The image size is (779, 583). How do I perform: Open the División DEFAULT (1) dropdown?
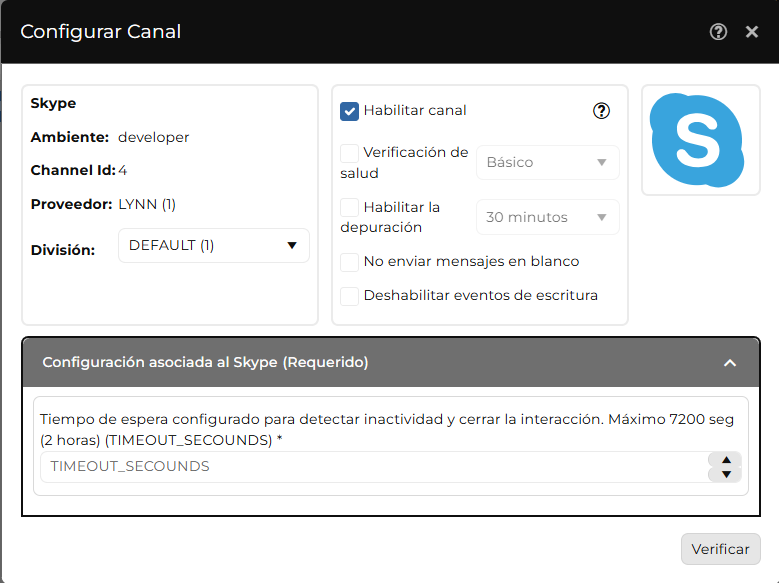point(214,246)
